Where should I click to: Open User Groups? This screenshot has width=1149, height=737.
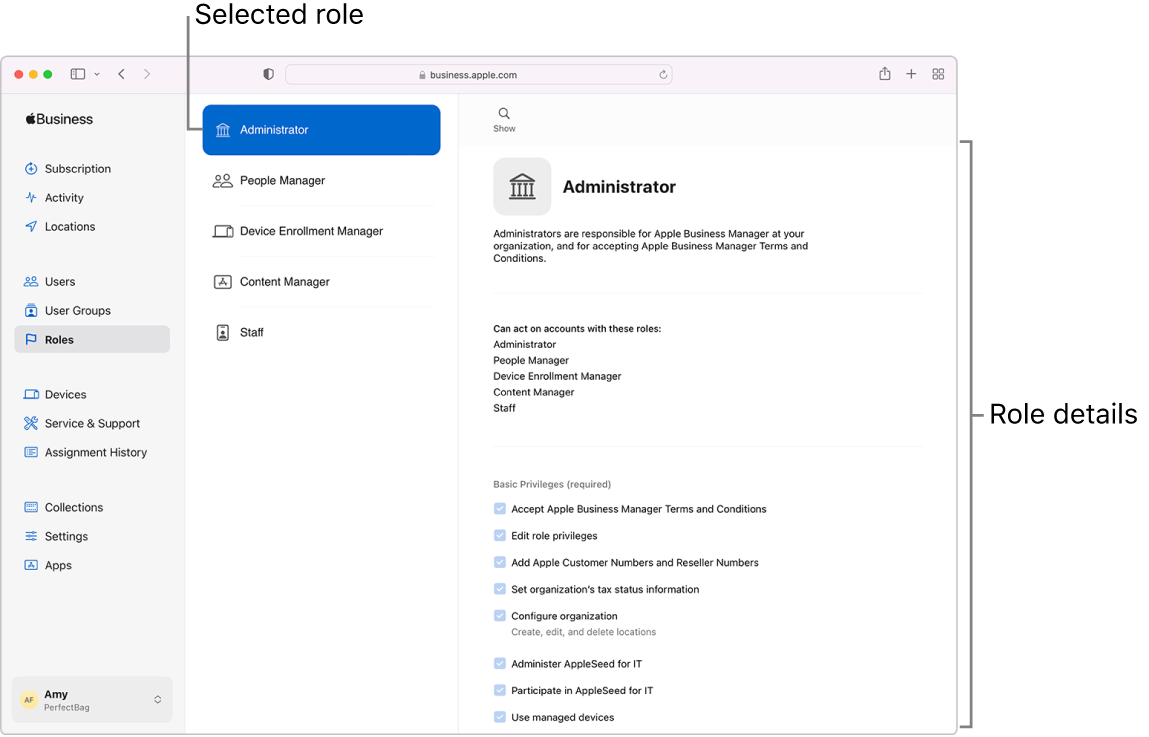tap(79, 310)
